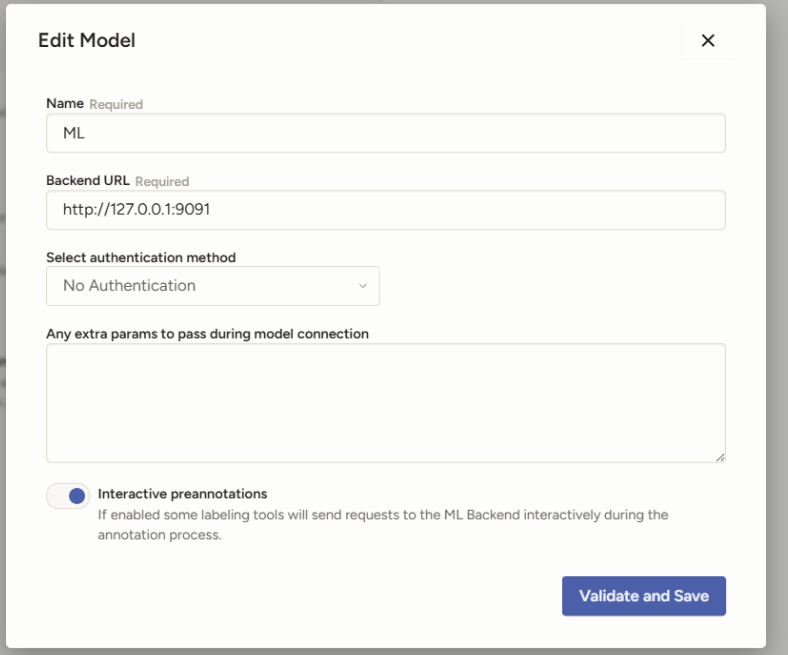Click the Required hint beside Name
Screen dimensions: 788x655
pyautogui.click(x=116, y=104)
